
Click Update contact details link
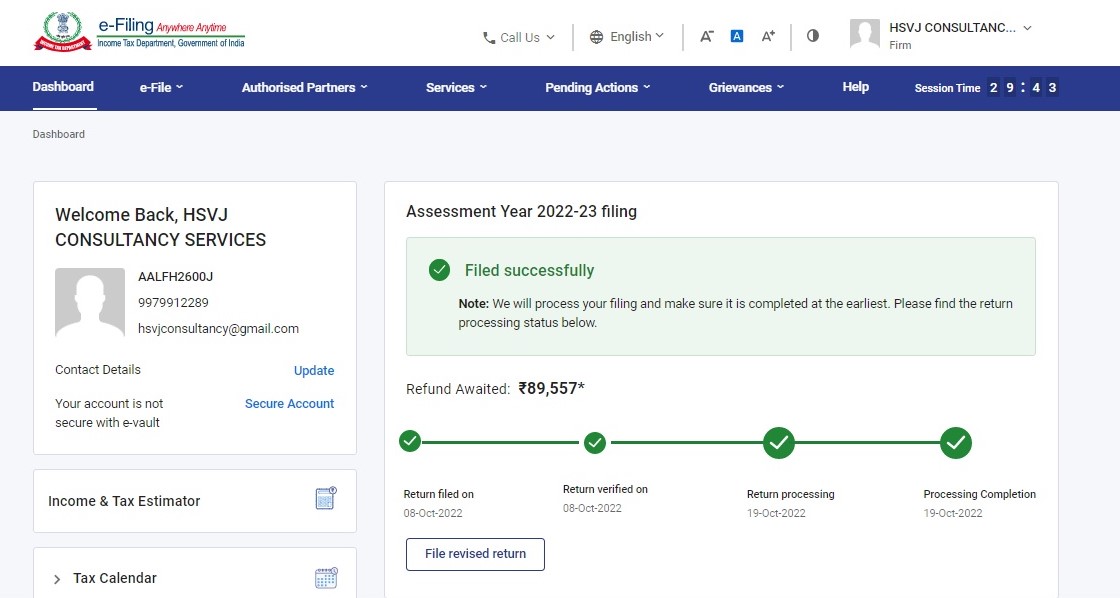(x=314, y=370)
